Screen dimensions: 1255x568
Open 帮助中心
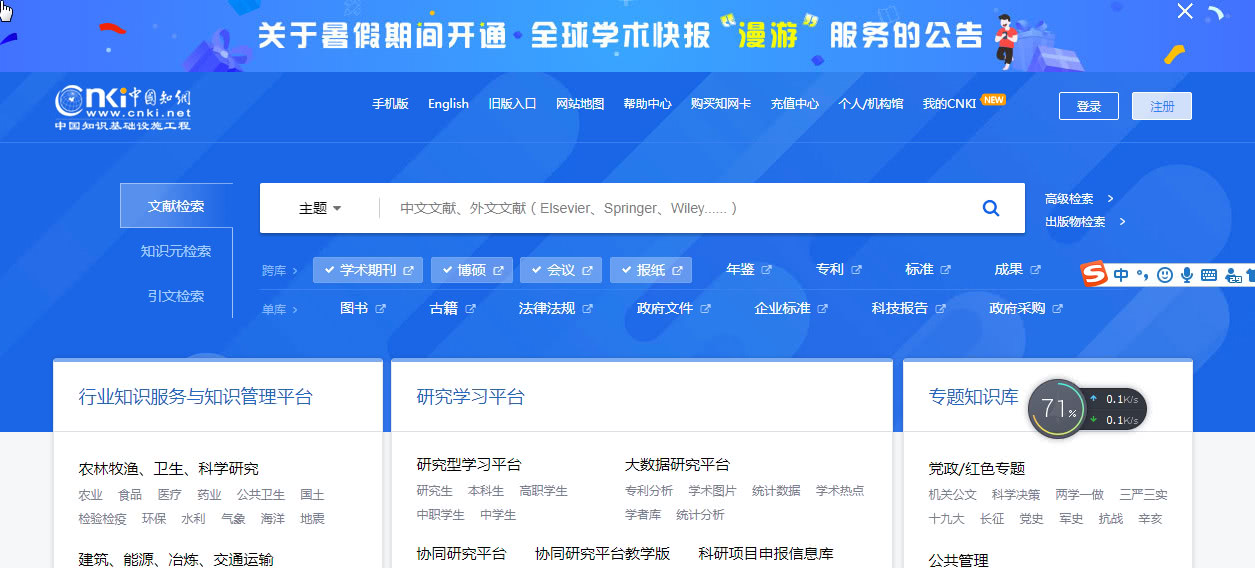647,104
